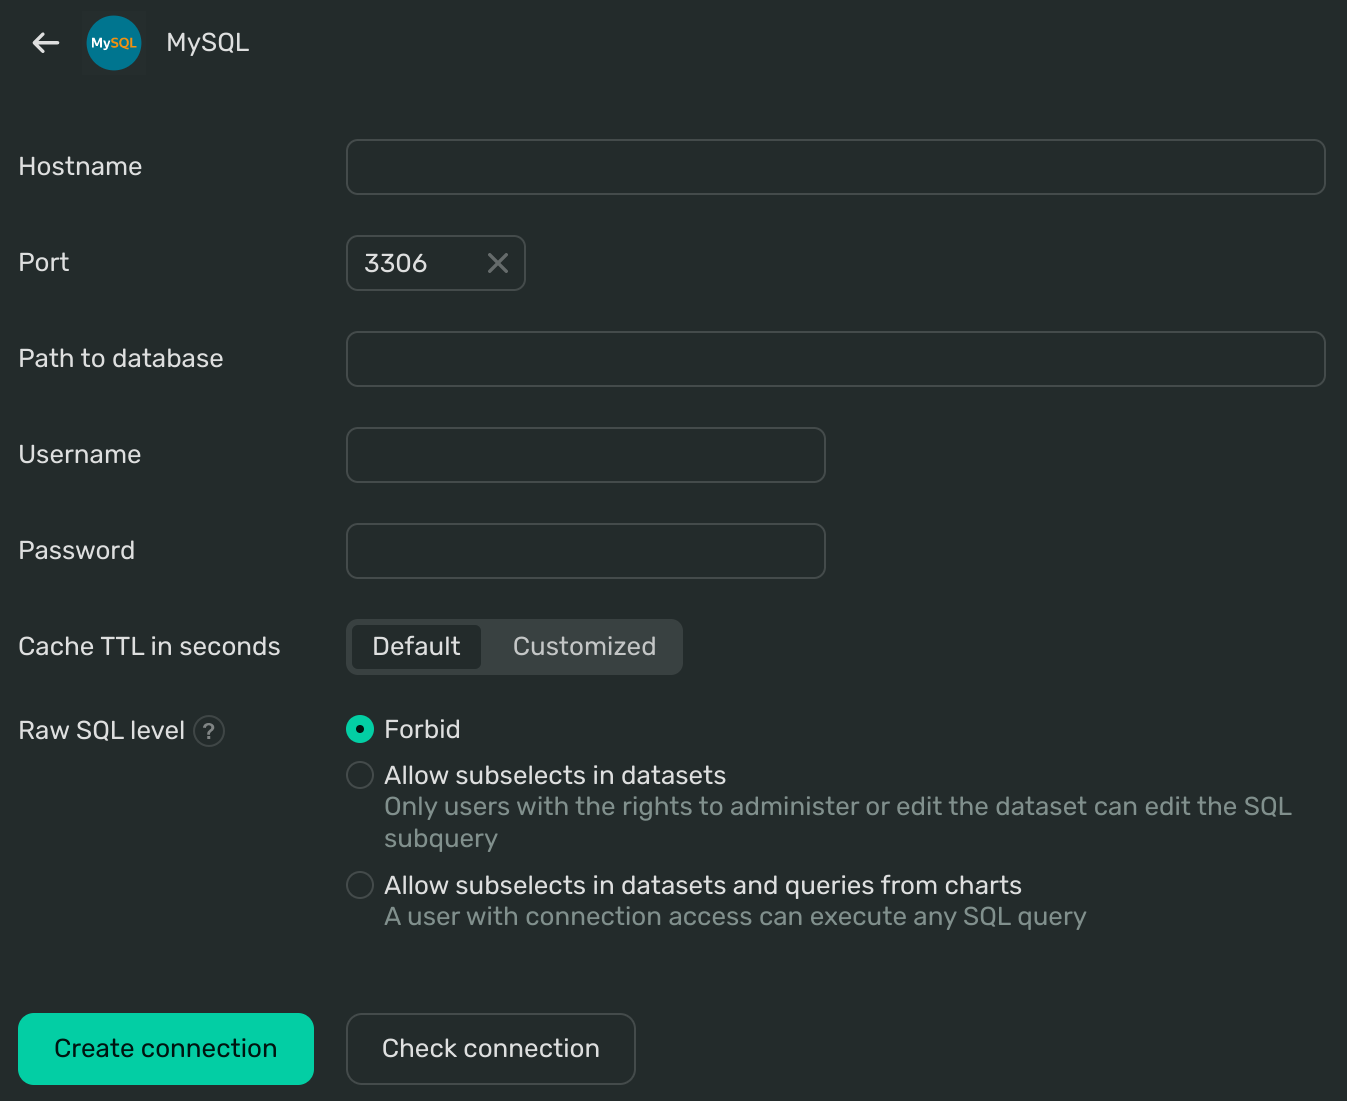Image resolution: width=1347 pixels, height=1101 pixels.
Task: Click the MySQL logo icon
Action: click(x=114, y=43)
